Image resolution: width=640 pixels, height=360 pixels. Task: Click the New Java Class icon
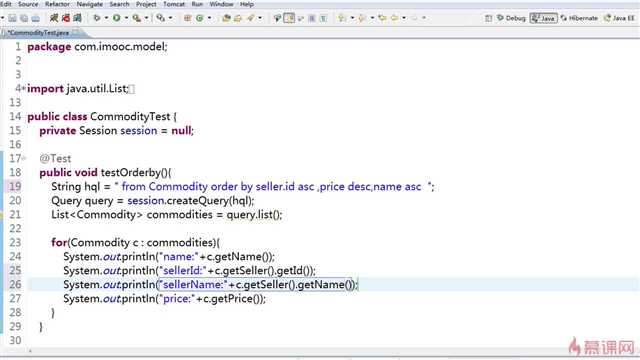(x=200, y=18)
